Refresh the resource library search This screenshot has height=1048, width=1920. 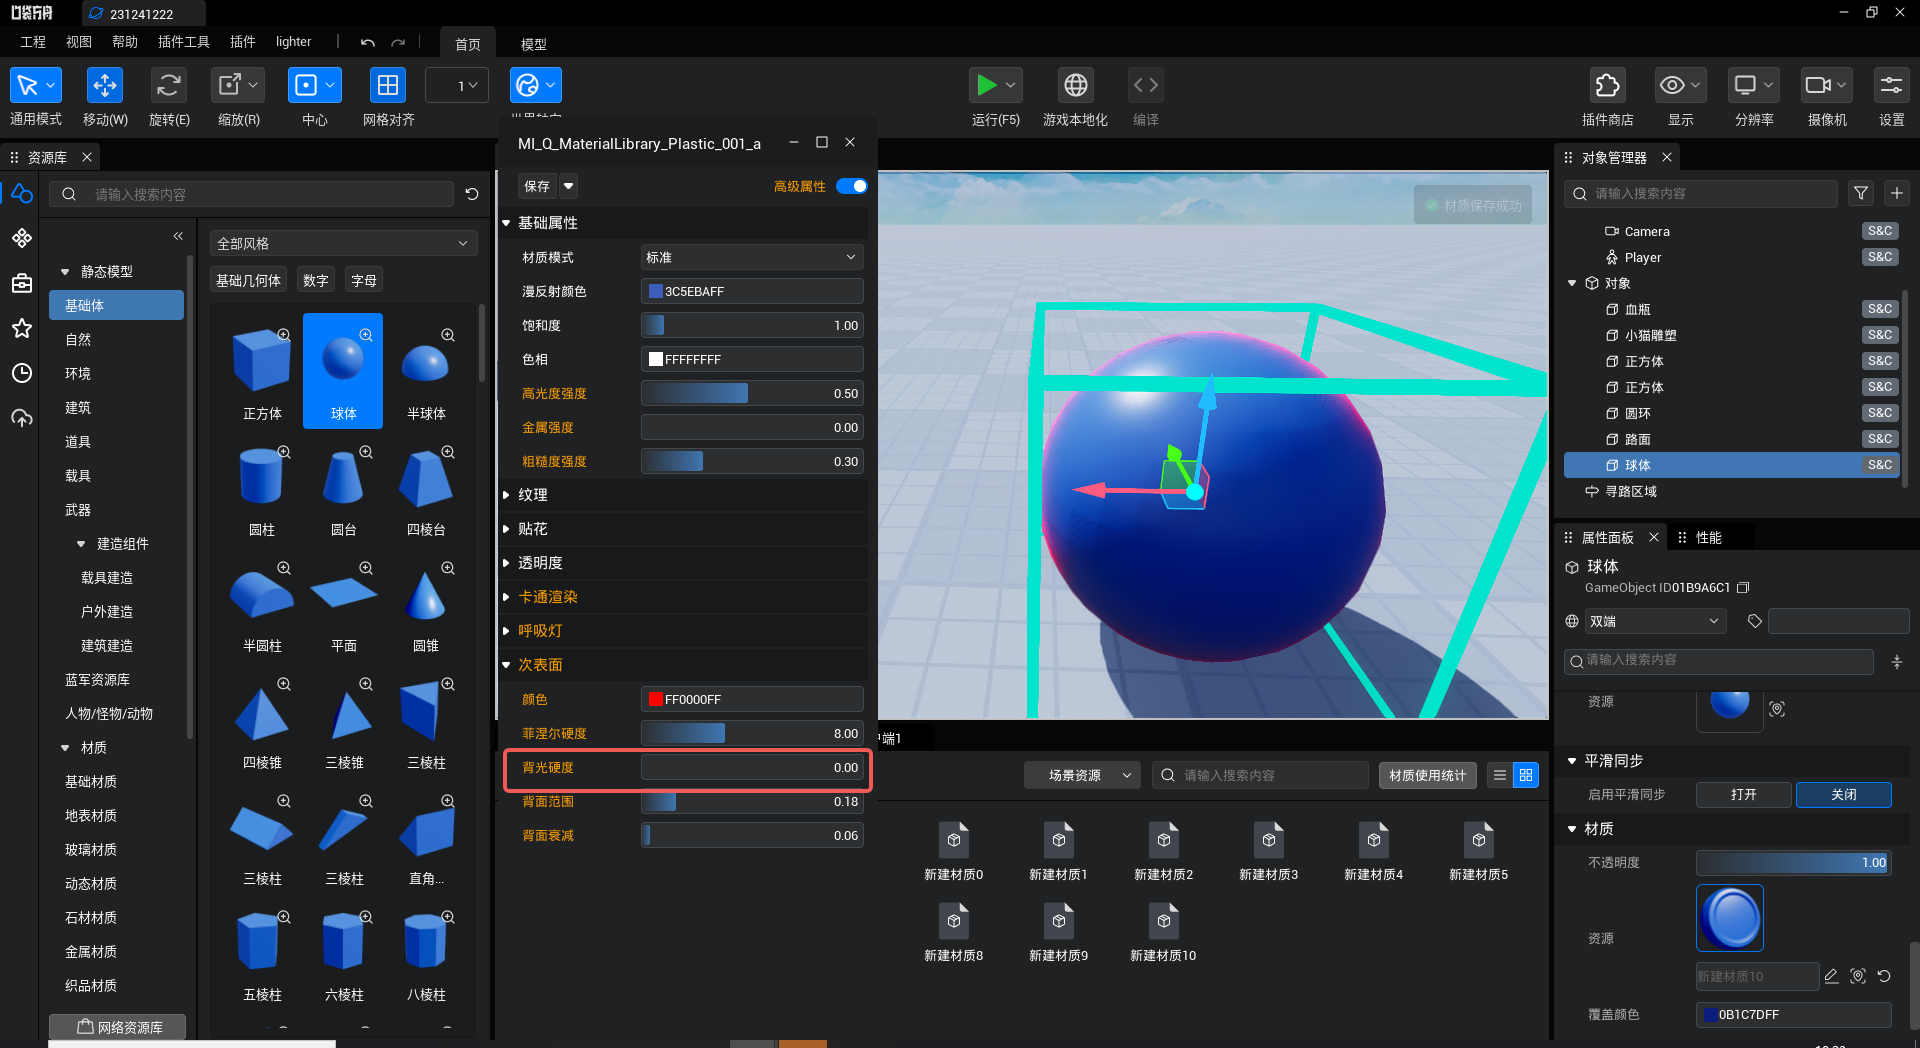(472, 194)
